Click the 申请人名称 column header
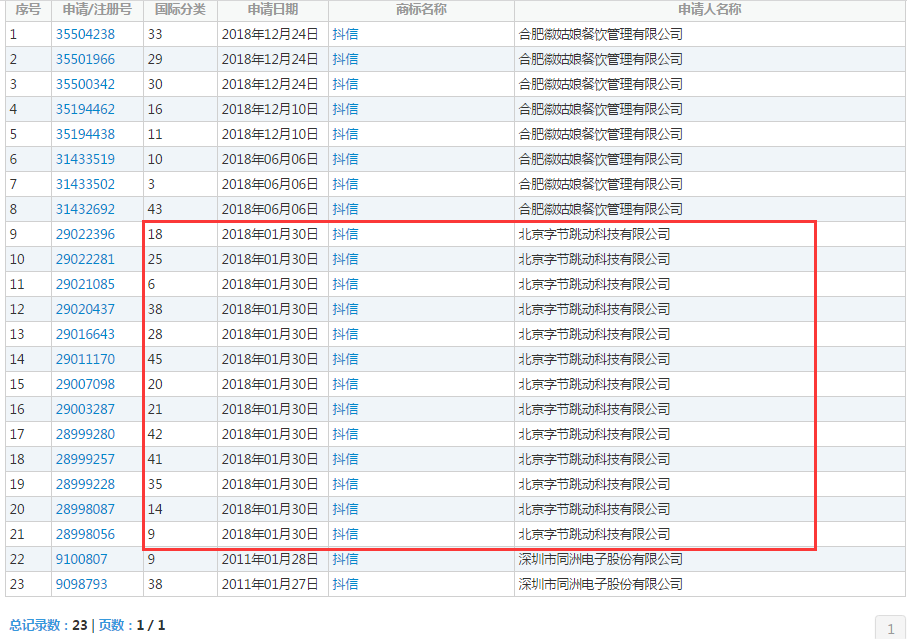Image resolution: width=907 pixels, height=639 pixels. tap(710, 10)
